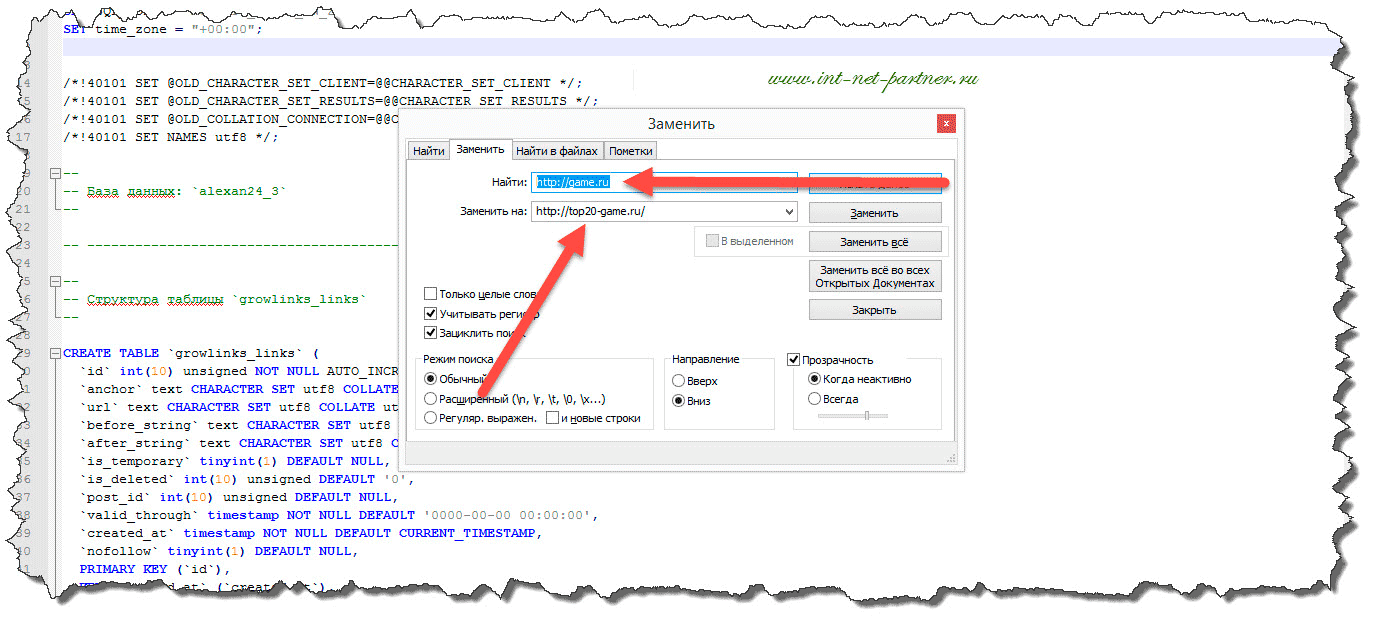The height and width of the screenshot is (623, 1377).
Task: Close the Заменить dialog with red X
Action: pyautogui.click(x=945, y=124)
